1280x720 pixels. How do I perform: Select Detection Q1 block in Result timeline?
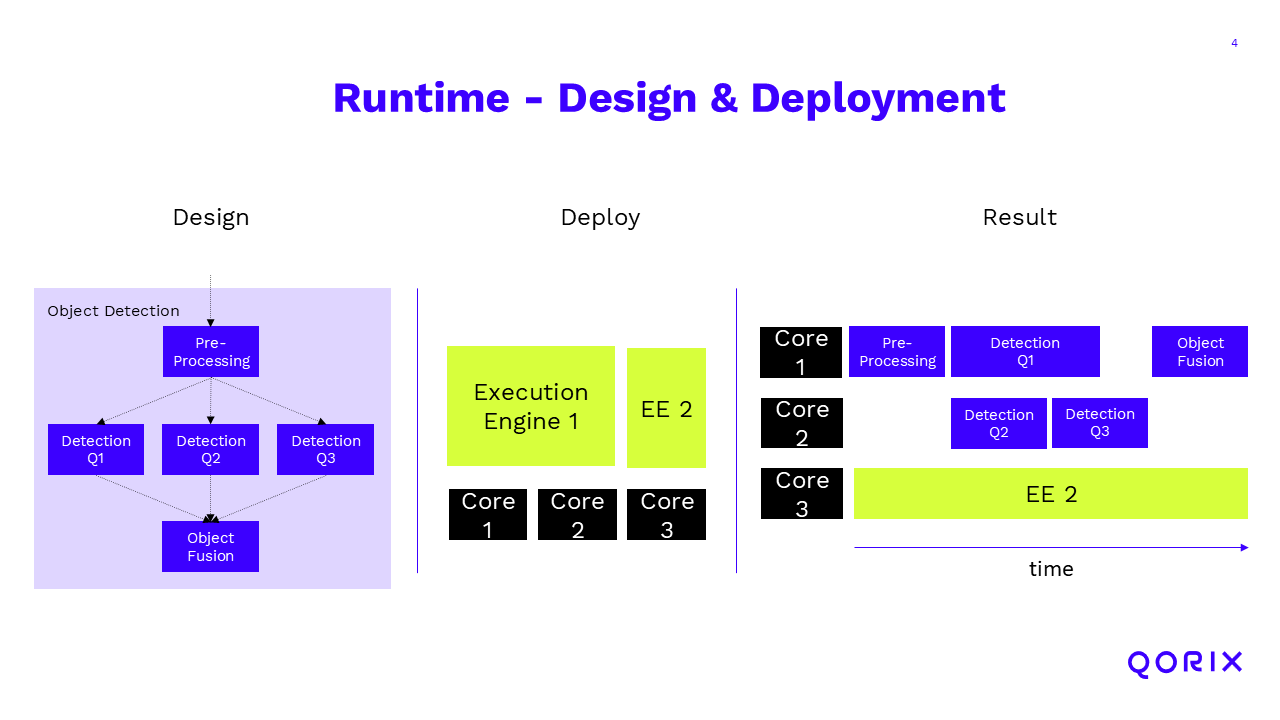[x=1025, y=352]
